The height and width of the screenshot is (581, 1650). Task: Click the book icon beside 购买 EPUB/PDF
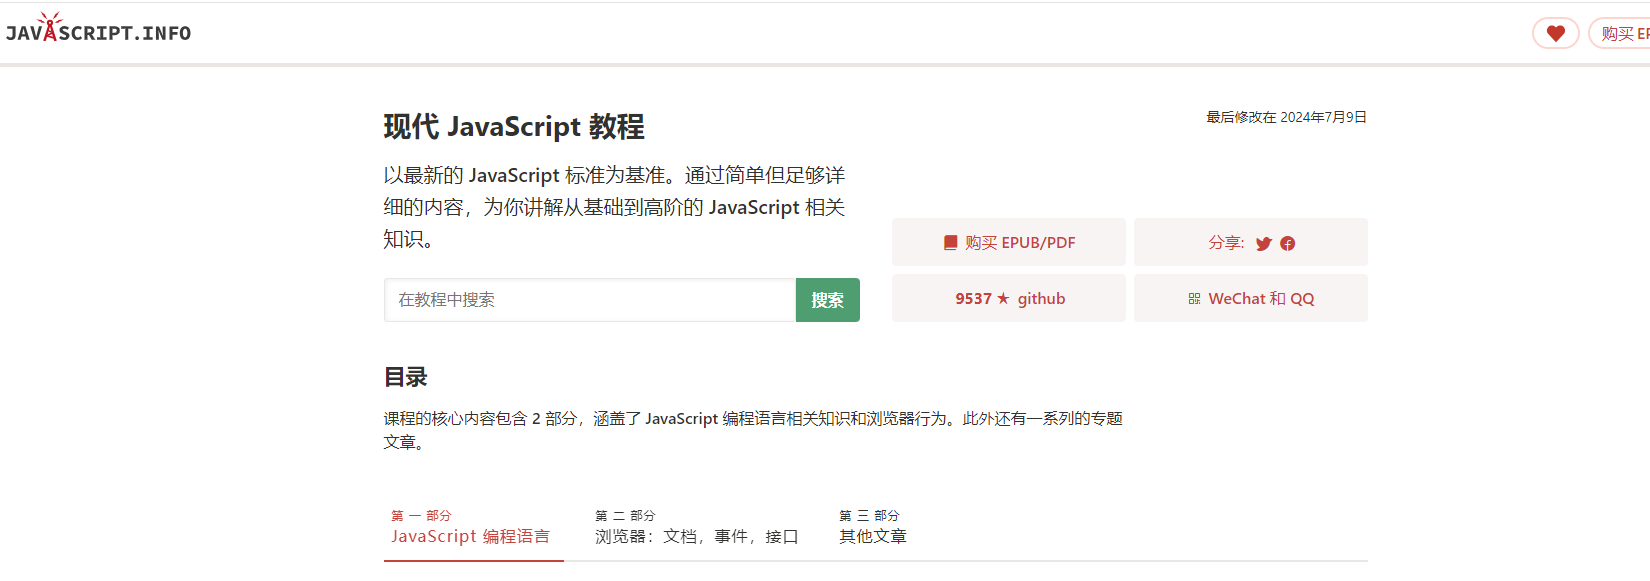click(x=950, y=243)
